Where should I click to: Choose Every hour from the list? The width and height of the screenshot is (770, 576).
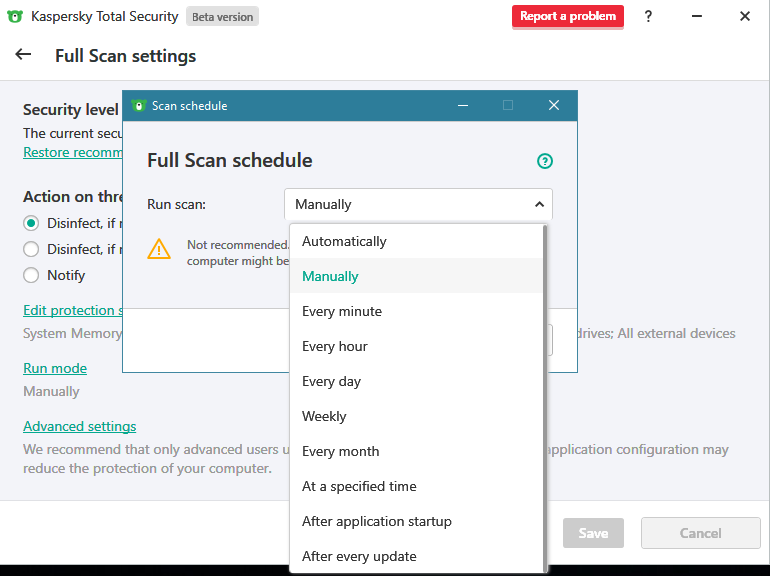click(x=416, y=346)
